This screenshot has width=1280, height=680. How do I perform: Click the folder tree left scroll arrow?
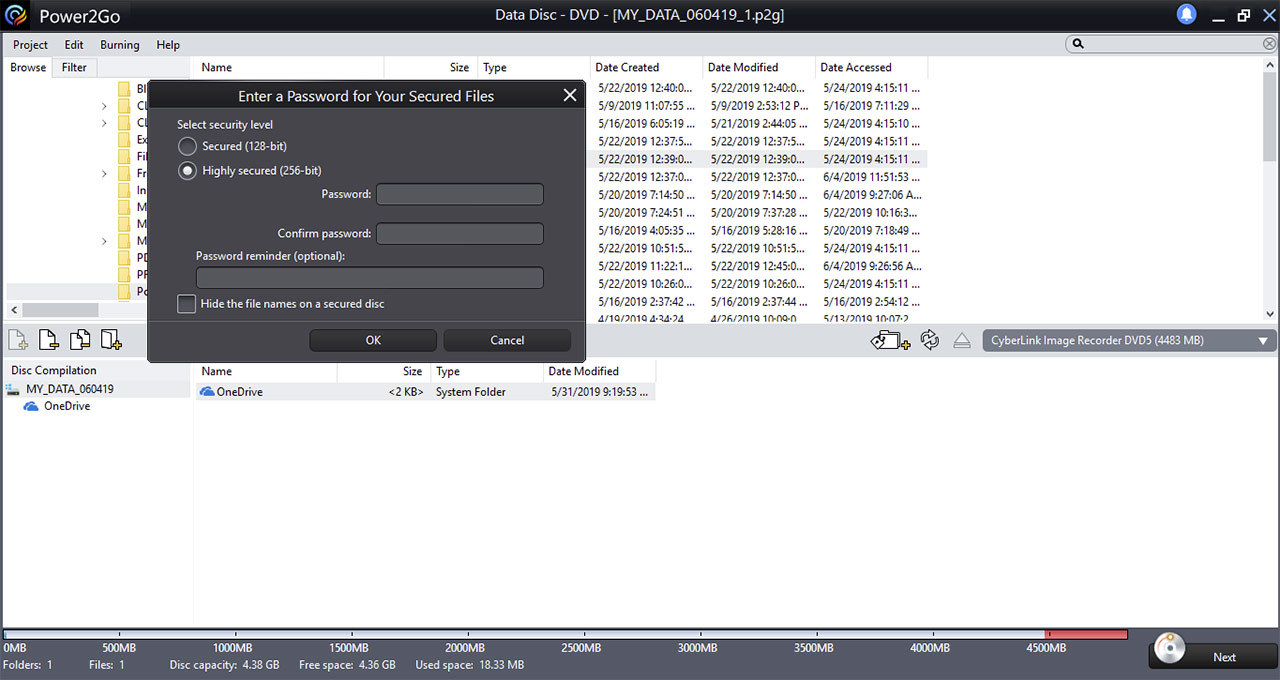pyautogui.click(x=14, y=310)
